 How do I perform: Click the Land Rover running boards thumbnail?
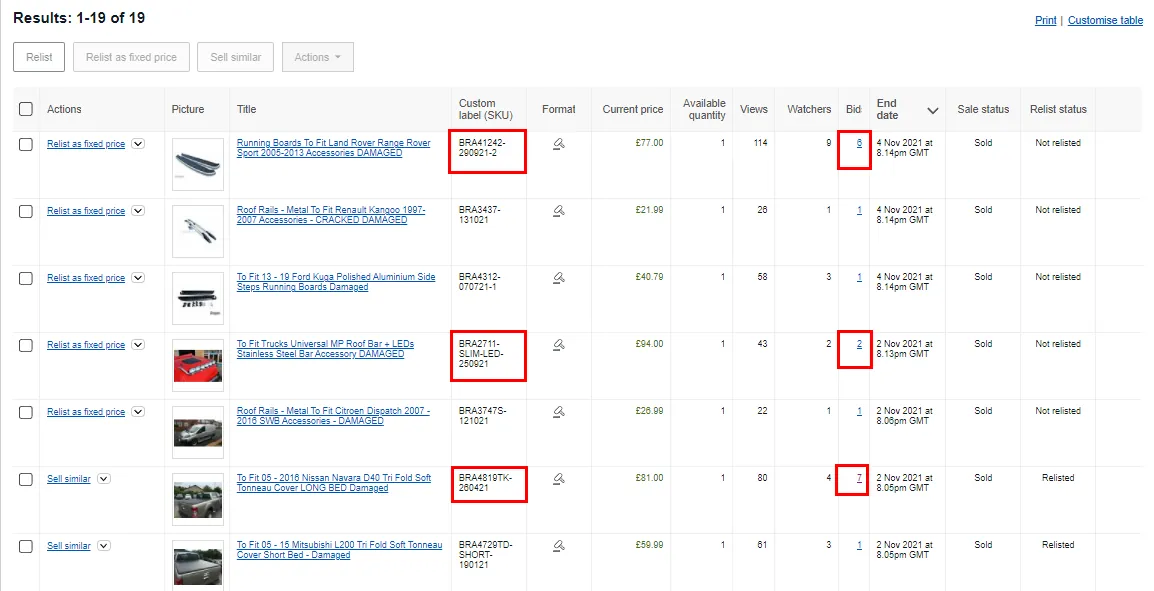point(198,165)
